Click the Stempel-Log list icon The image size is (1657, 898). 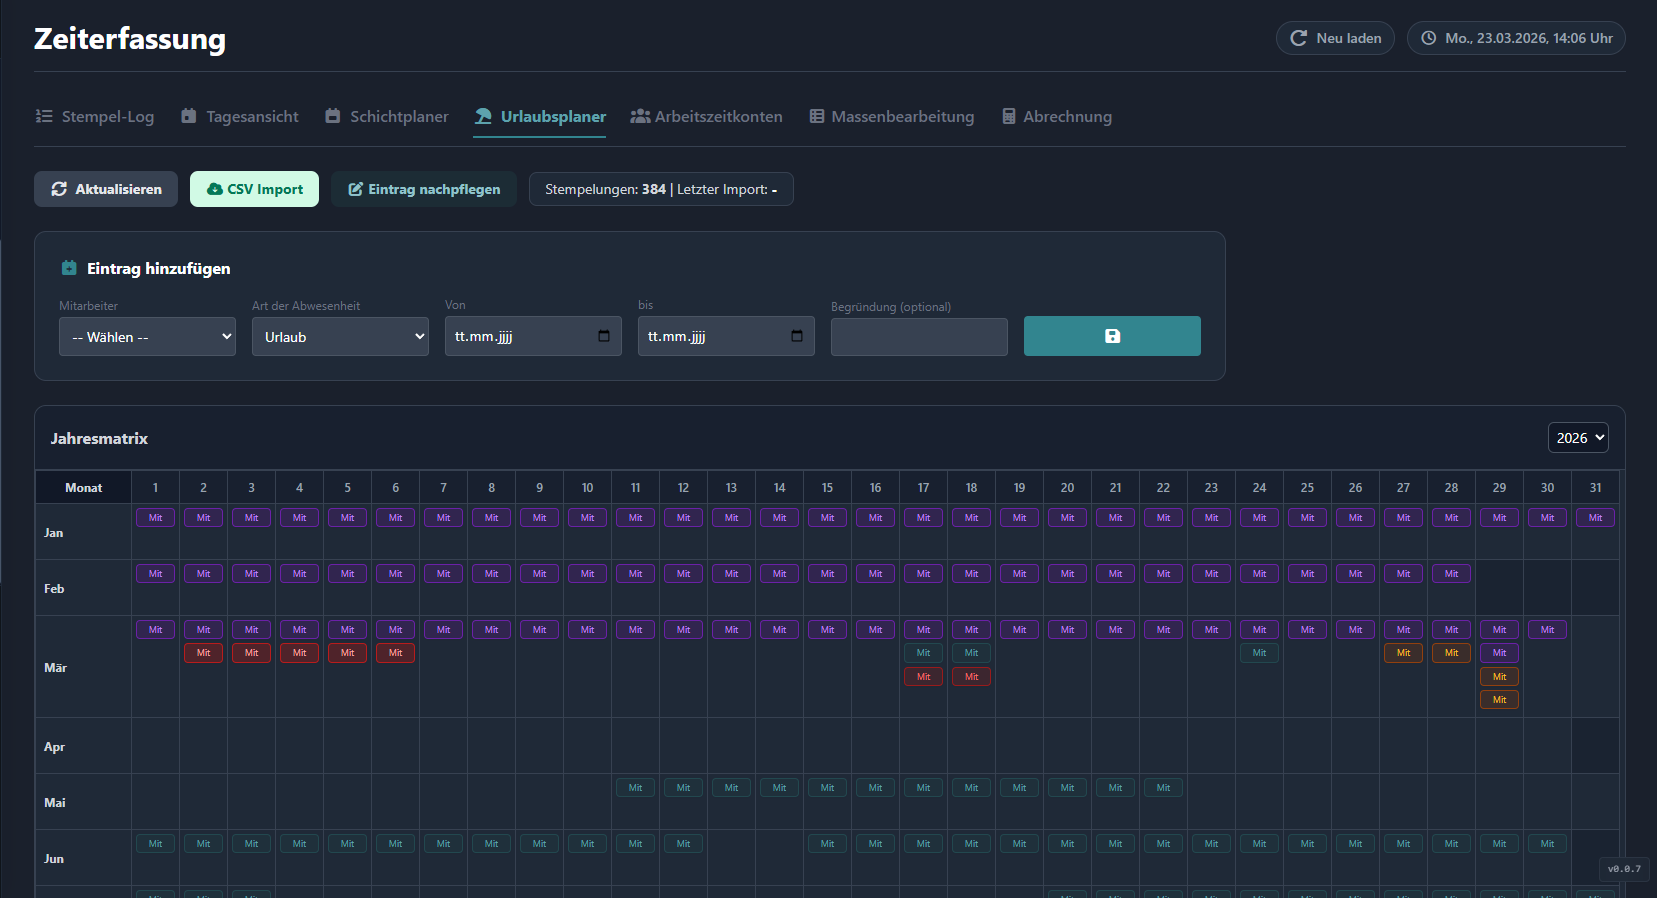(44, 116)
